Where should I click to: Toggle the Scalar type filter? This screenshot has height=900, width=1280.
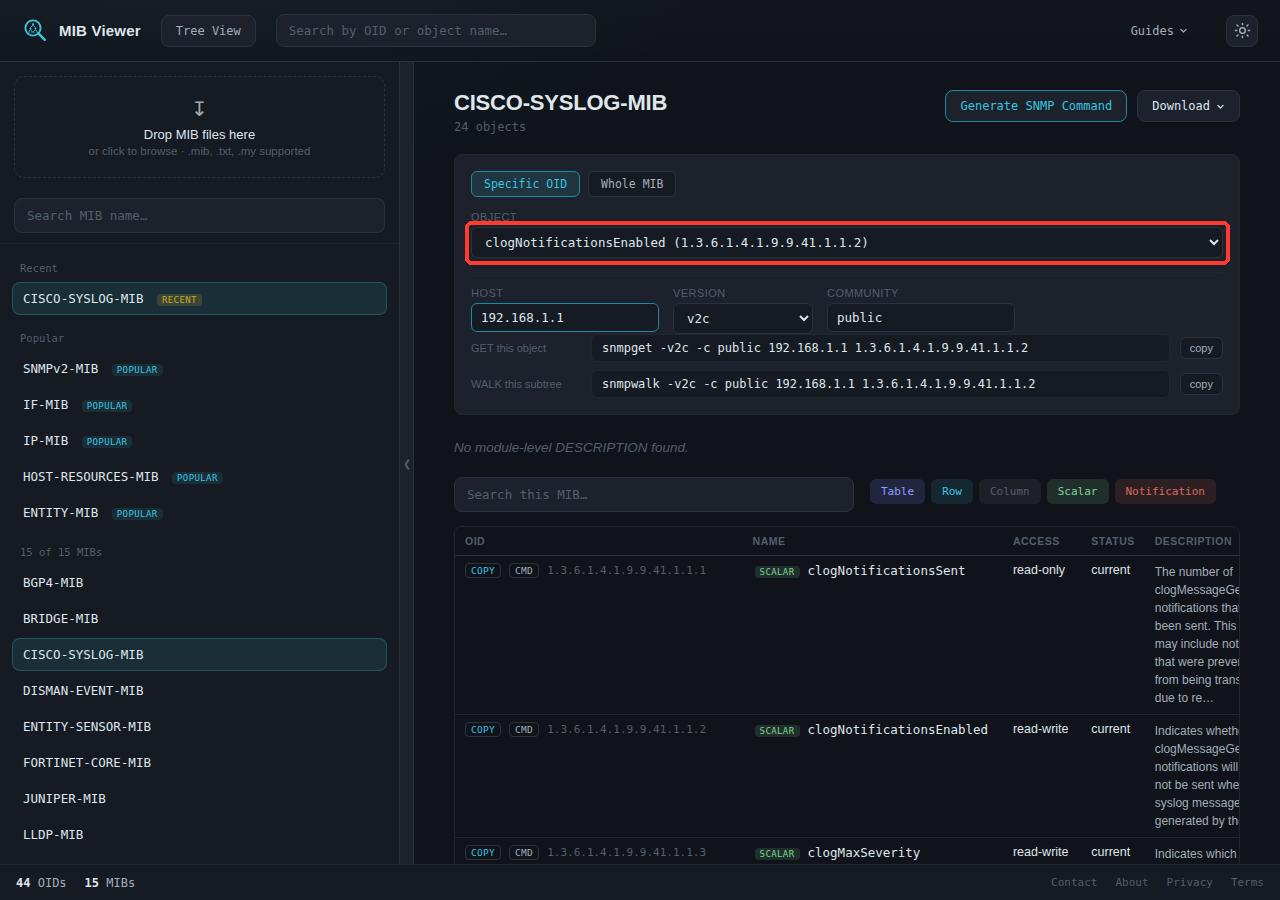coord(1078,491)
